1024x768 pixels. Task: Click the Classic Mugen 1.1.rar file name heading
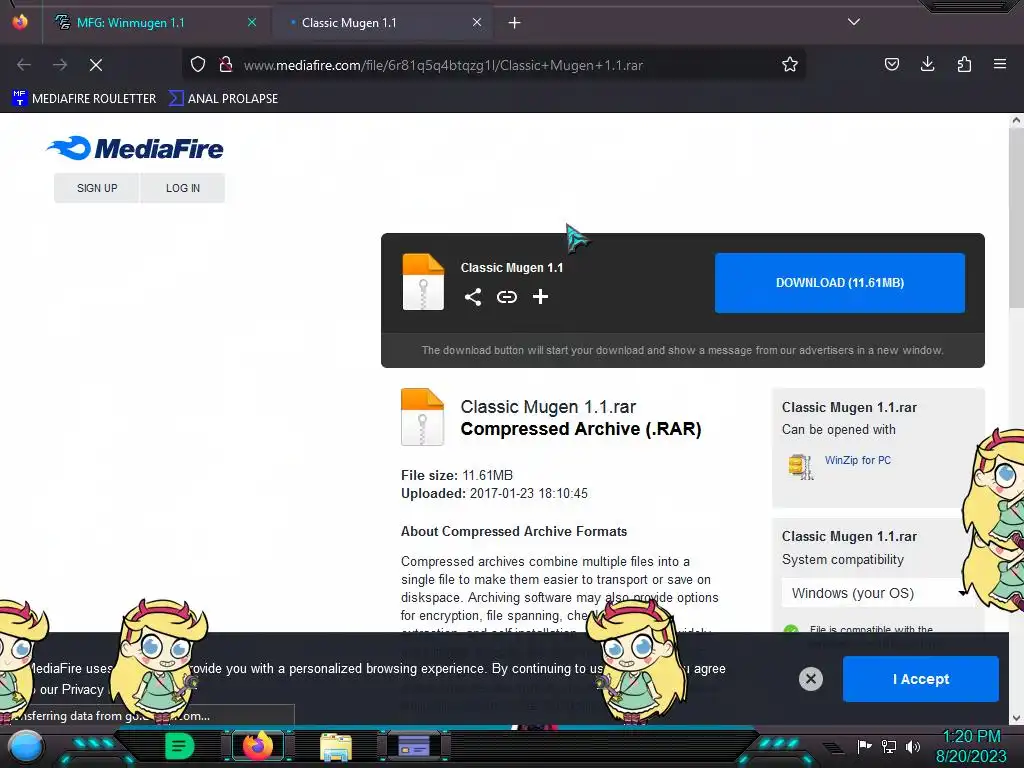pyautogui.click(x=548, y=407)
